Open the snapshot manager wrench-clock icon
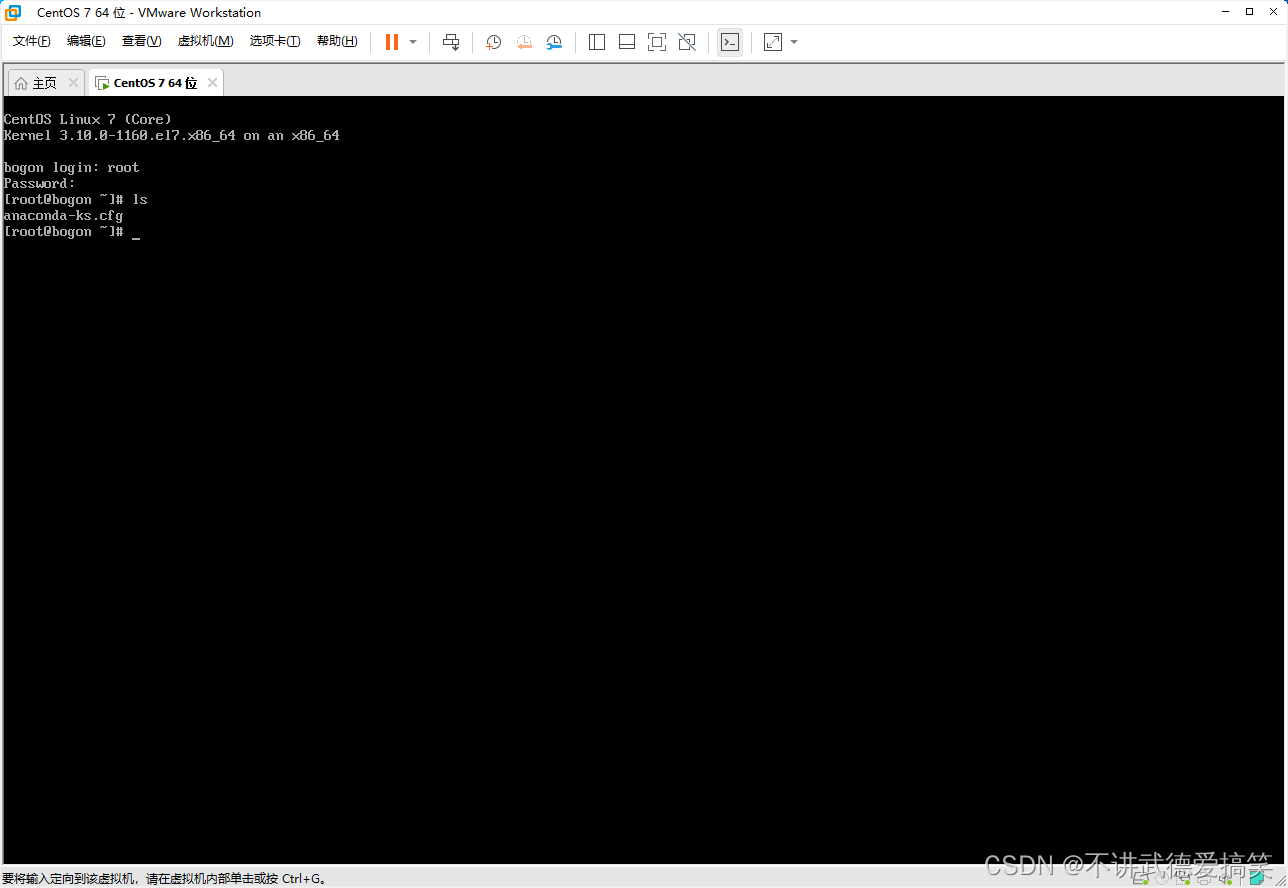This screenshot has width=1288, height=888. [x=554, y=42]
